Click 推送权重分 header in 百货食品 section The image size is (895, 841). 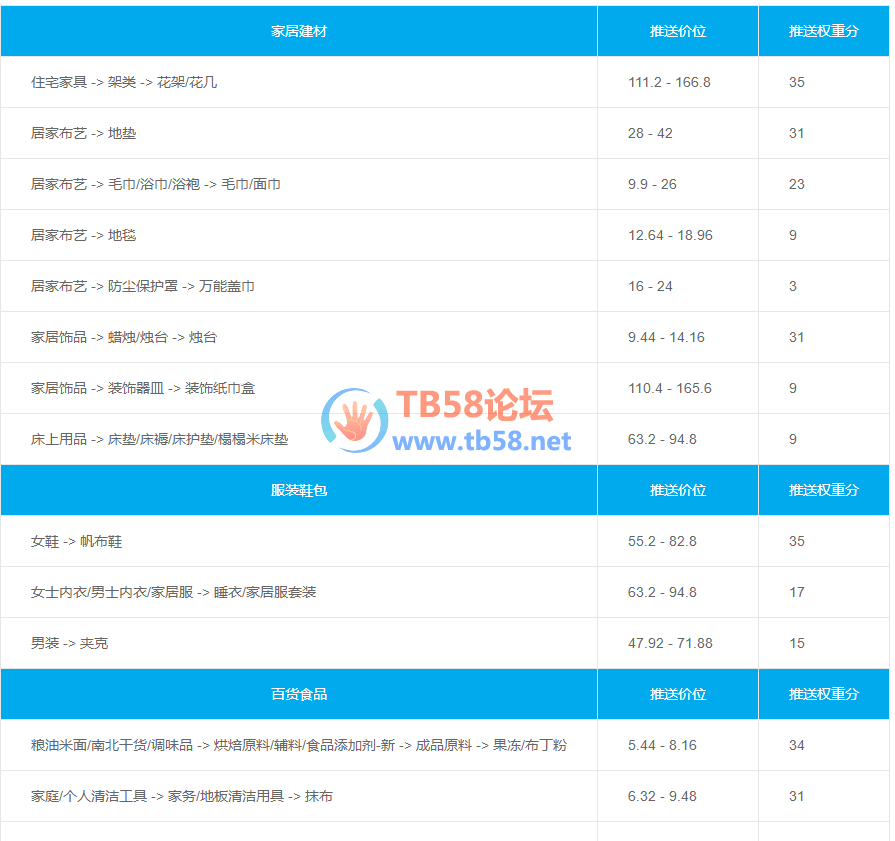click(823, 694)
